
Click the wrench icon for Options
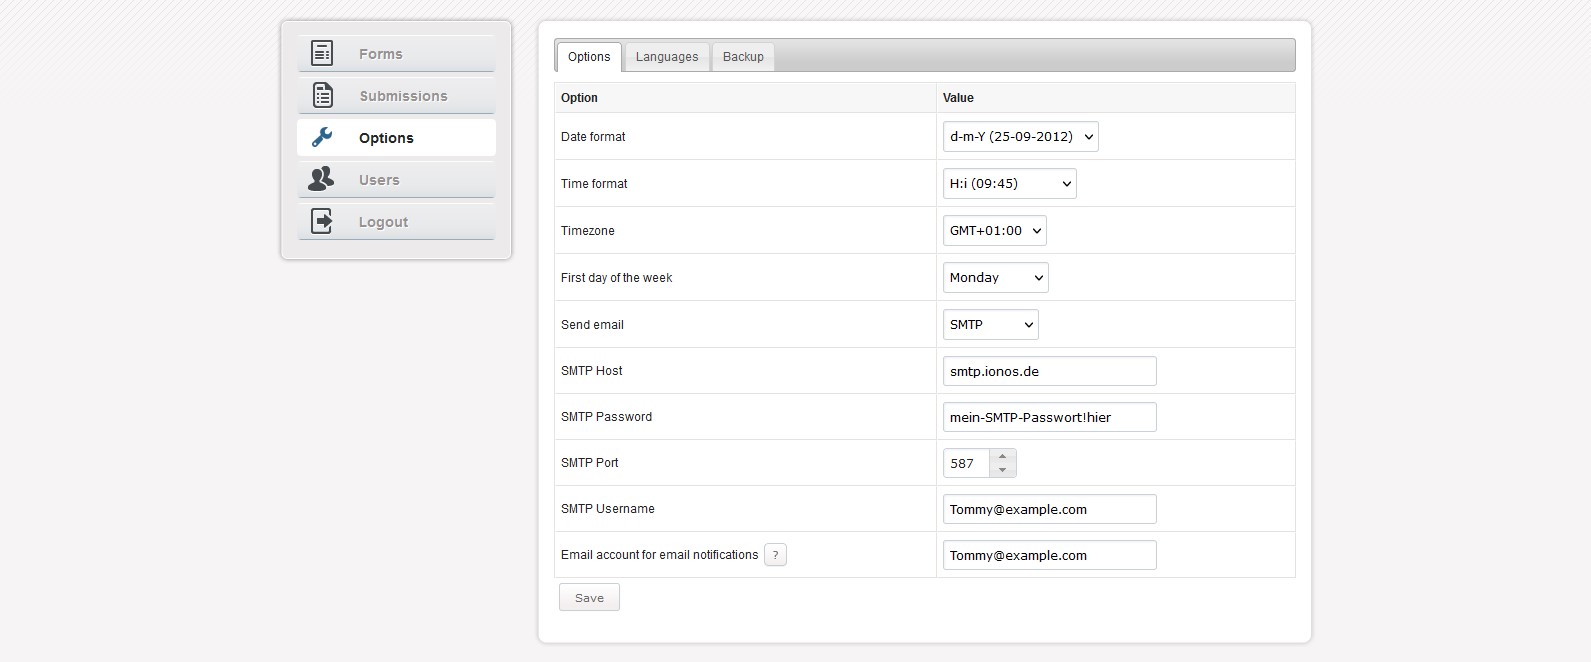(x=322, y=137)
